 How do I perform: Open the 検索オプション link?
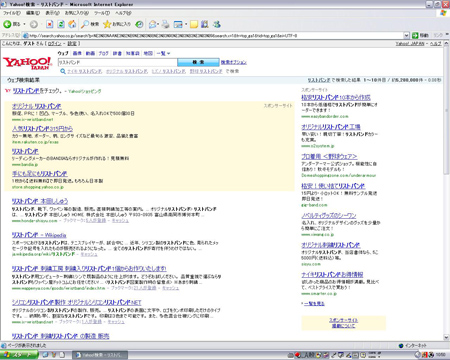point(234,62)
